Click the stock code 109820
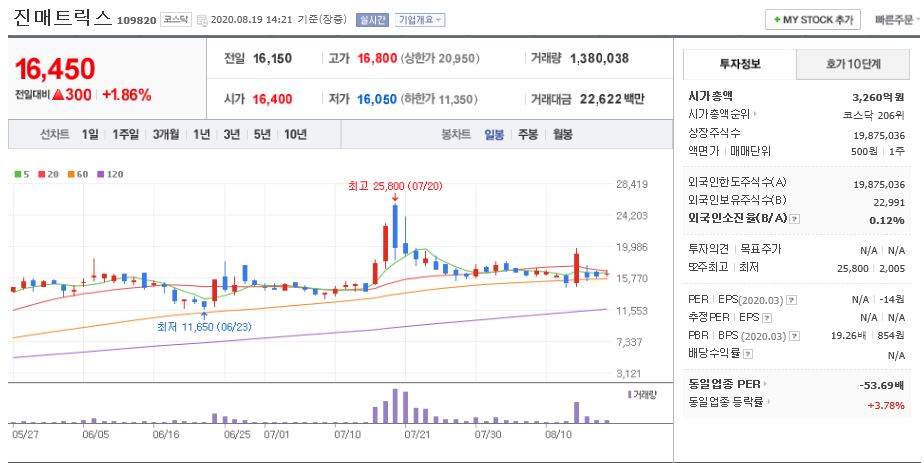 tap(136, 21)
